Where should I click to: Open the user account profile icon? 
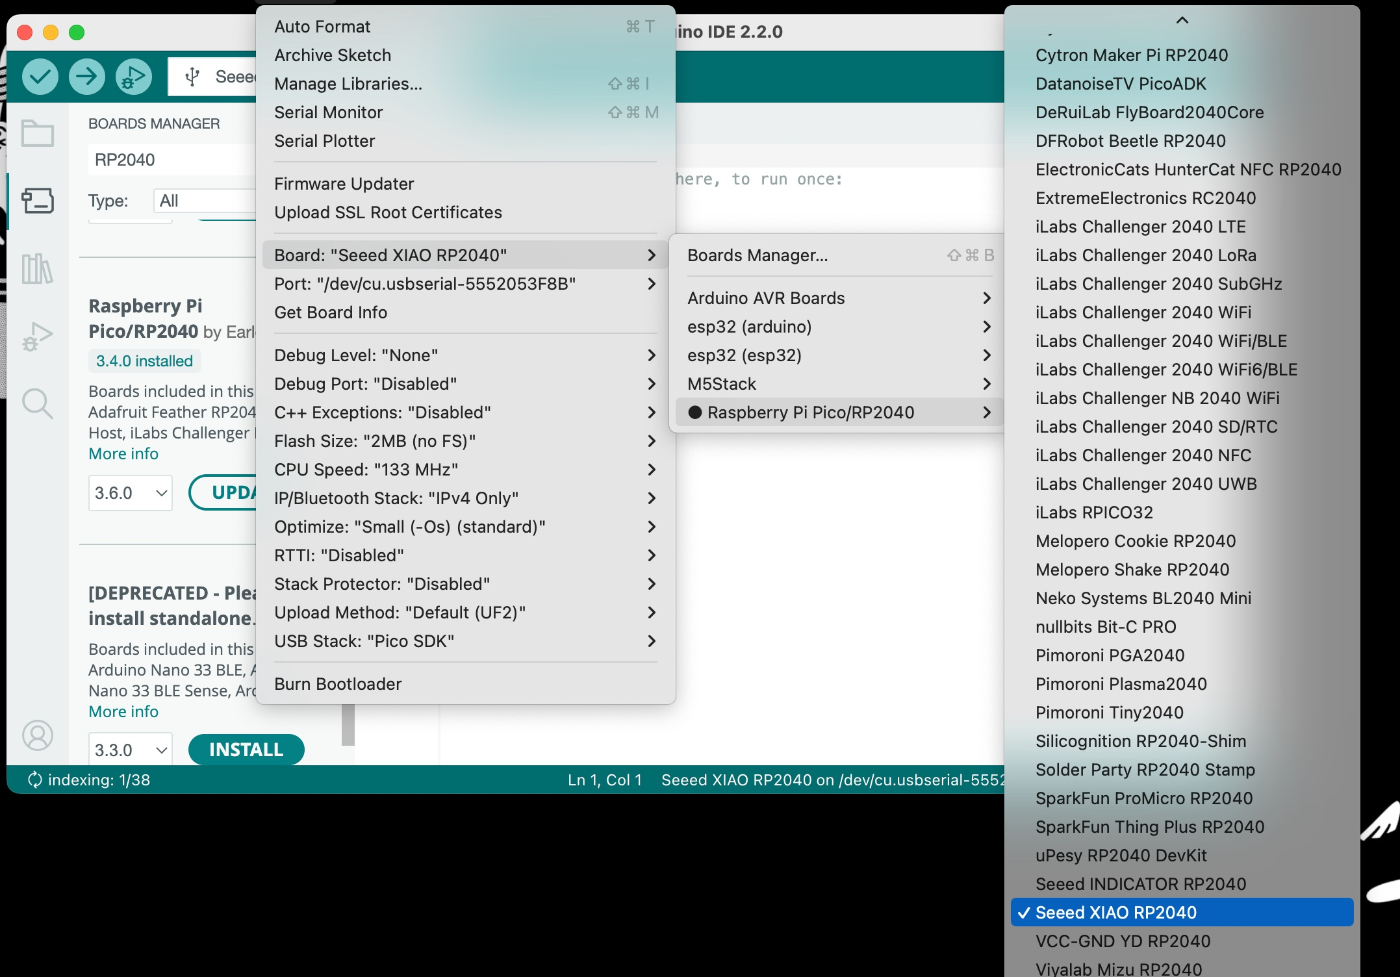click(x=37, y=736)
